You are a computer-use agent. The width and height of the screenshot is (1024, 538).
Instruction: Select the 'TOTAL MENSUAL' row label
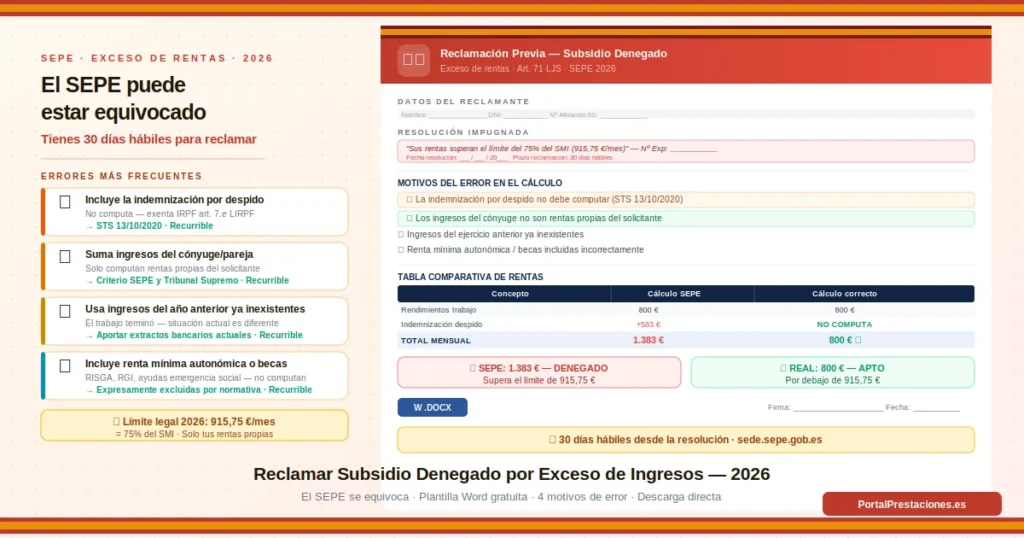(x=435, y=341)
